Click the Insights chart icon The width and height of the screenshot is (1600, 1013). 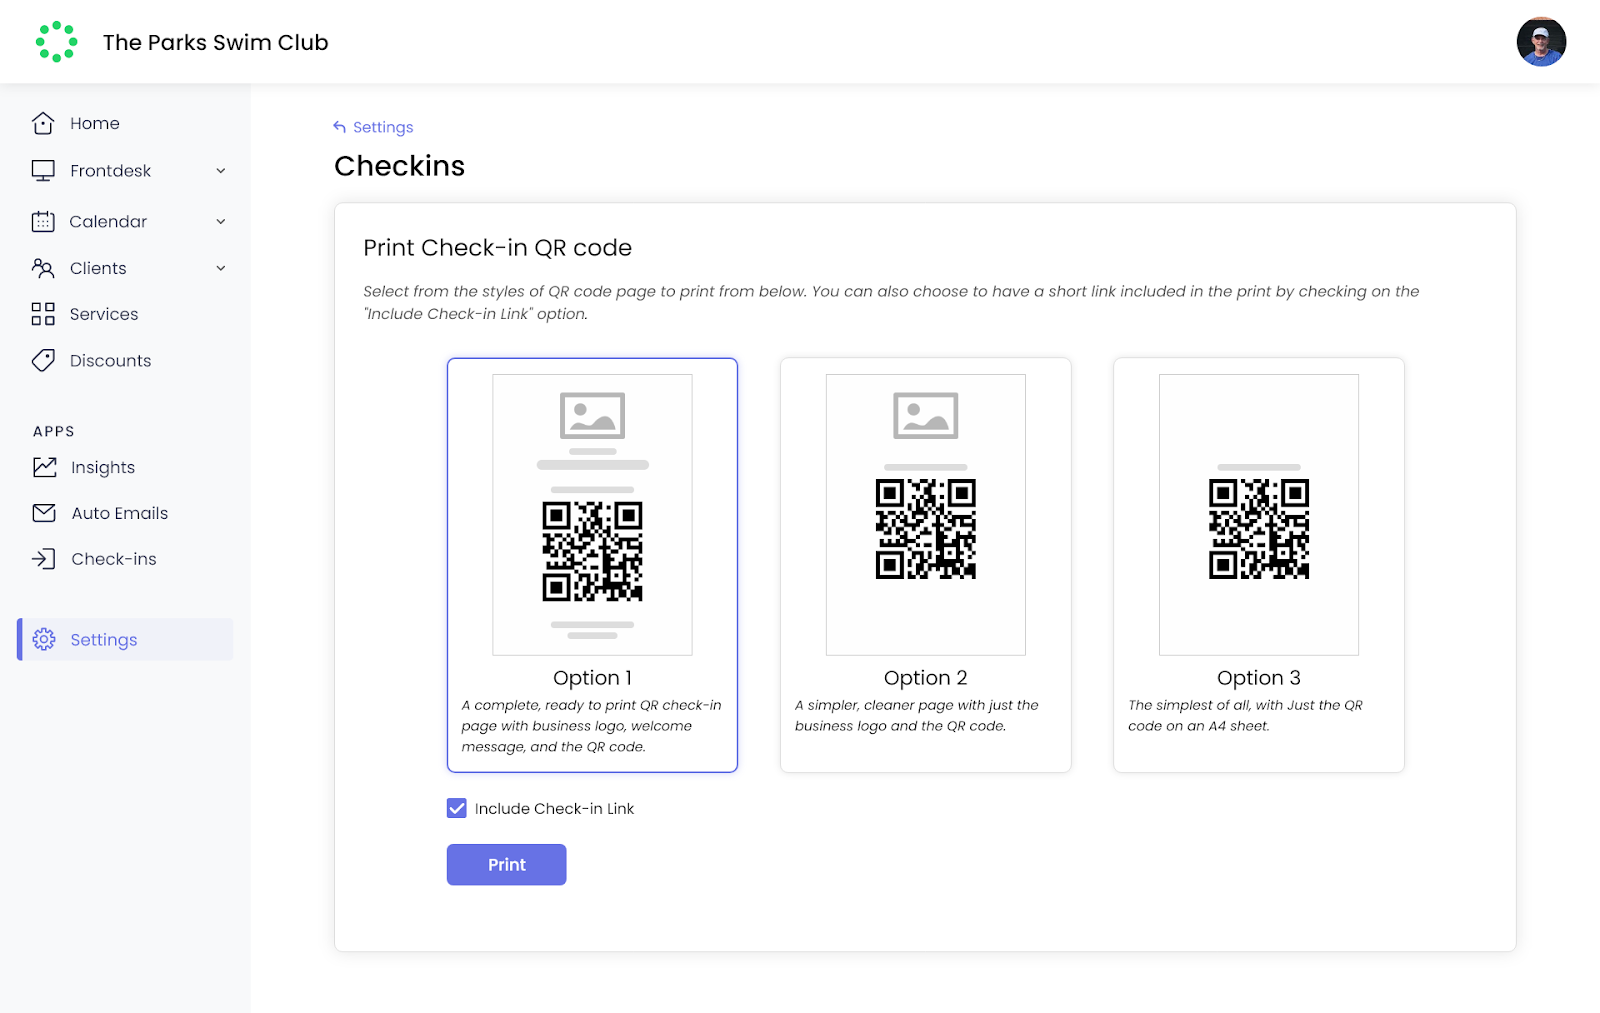point(44,467)
